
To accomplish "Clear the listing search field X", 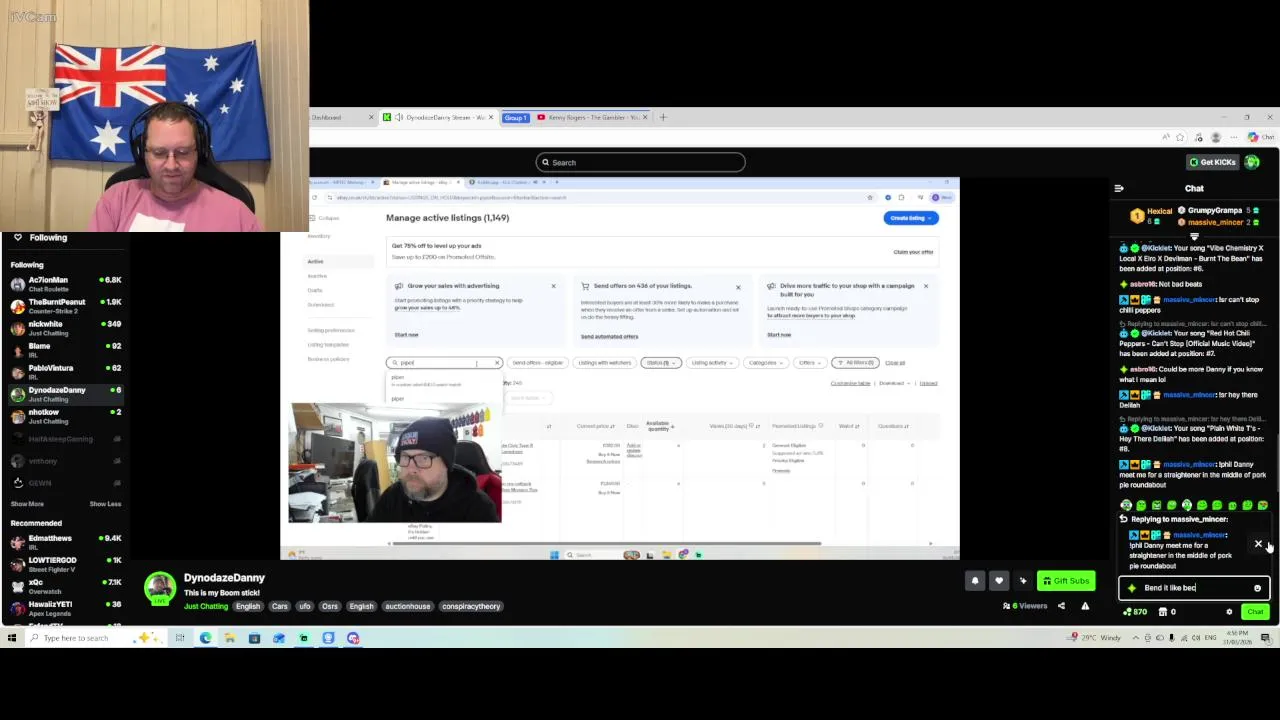I will coord(497,363).
